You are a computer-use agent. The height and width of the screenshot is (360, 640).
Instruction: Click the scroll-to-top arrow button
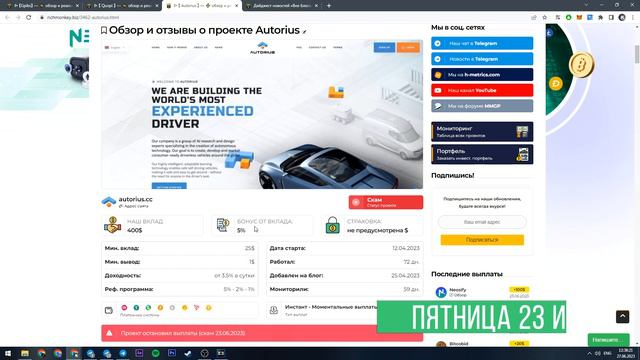click(x=622, y=317)
